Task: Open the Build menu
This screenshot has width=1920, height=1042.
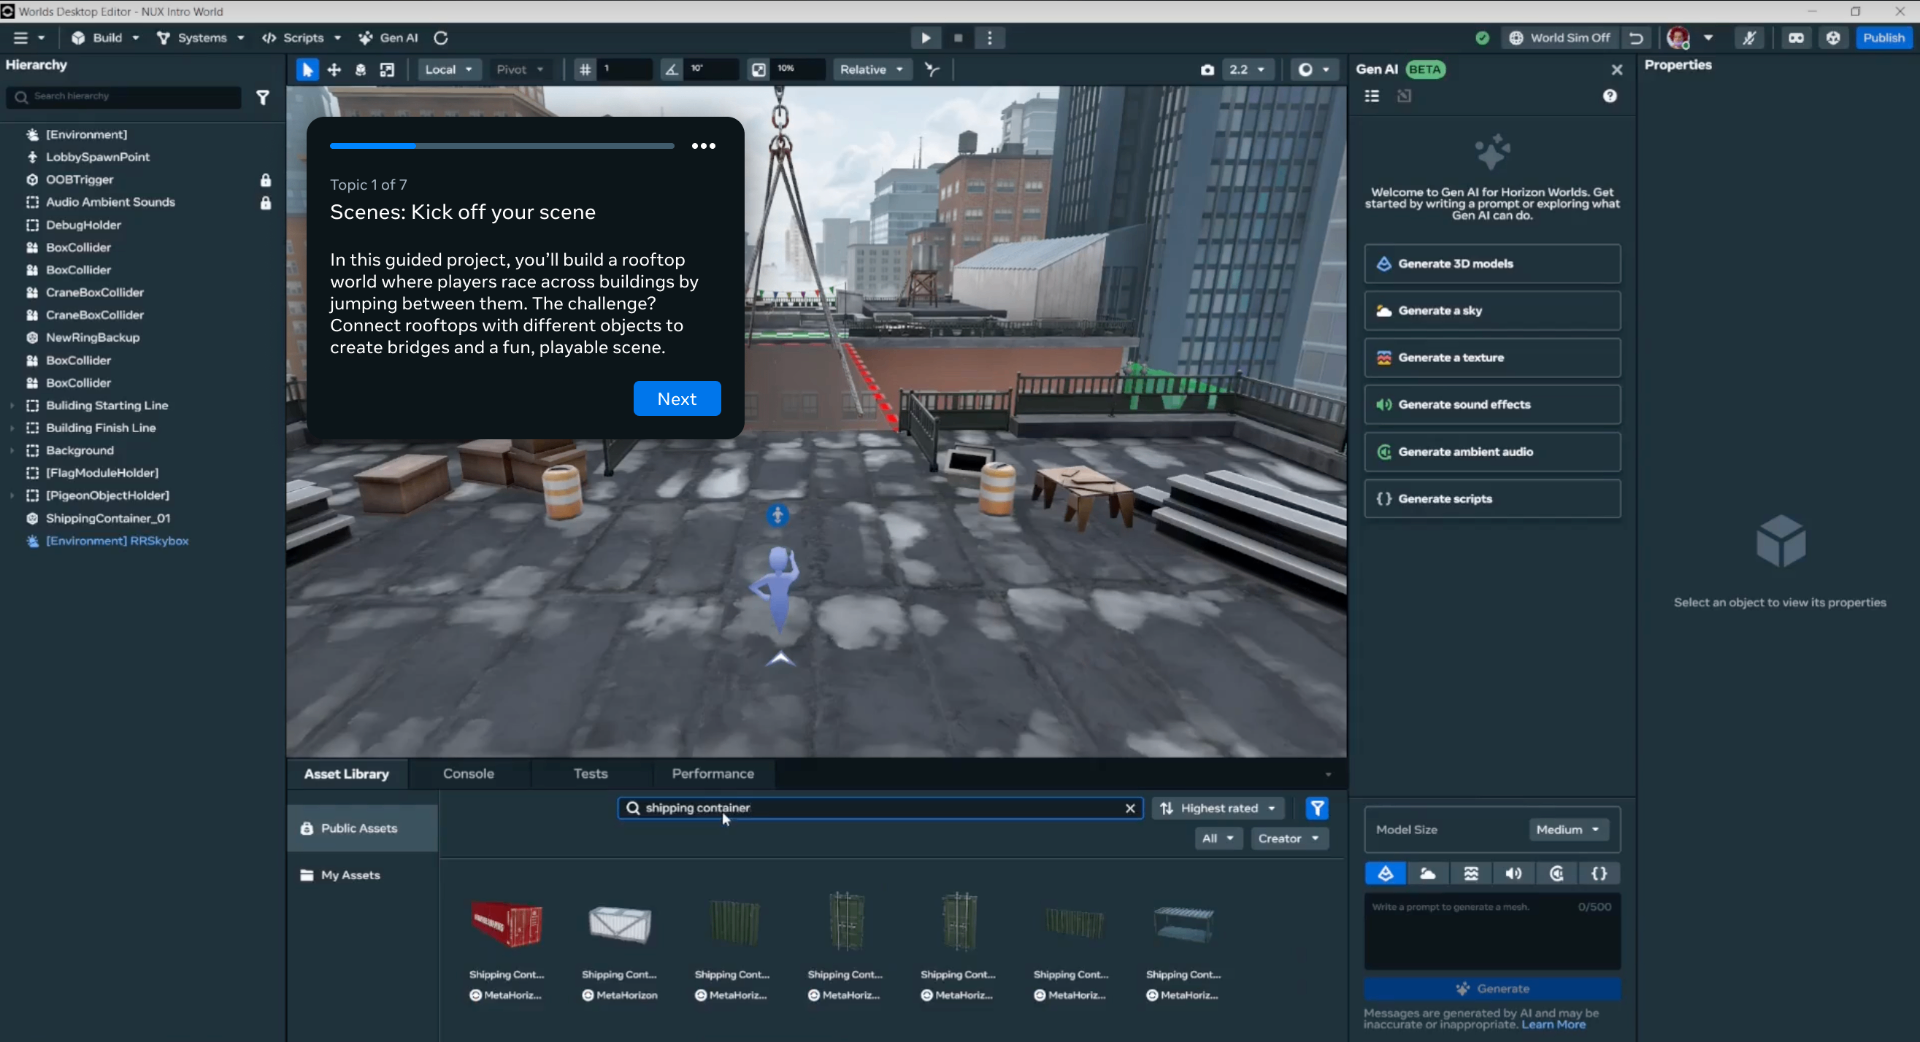Action: (105, 38)
